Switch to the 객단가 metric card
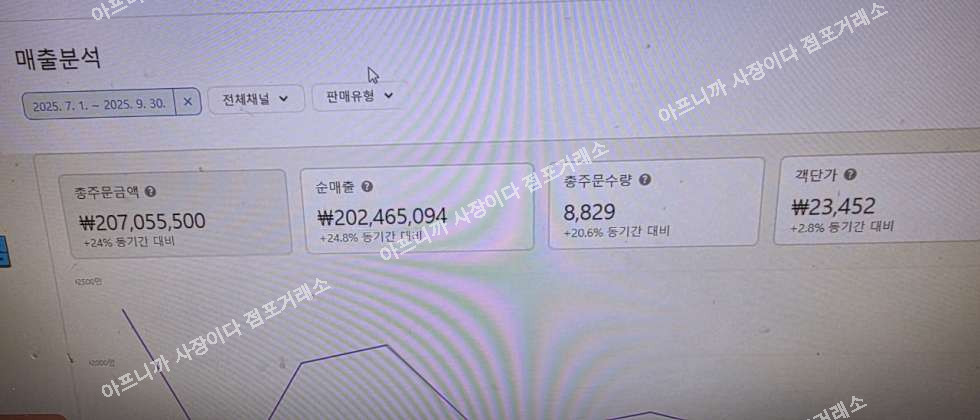Viewport: 980px width, 420px height. 877,199
